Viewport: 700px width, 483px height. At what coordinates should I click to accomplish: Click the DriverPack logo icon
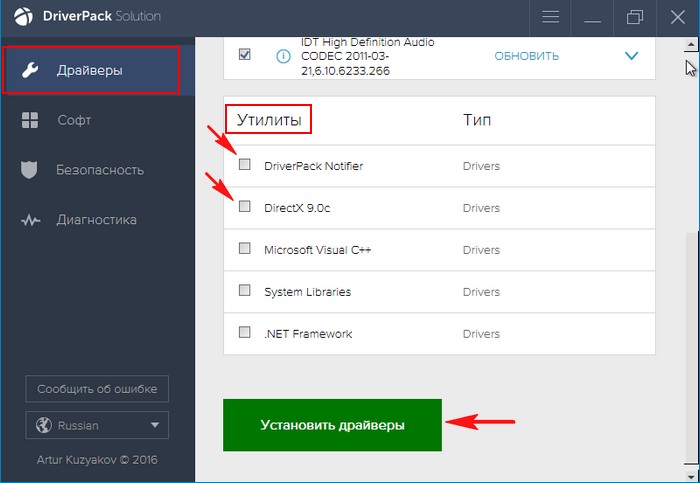point(21,17)
